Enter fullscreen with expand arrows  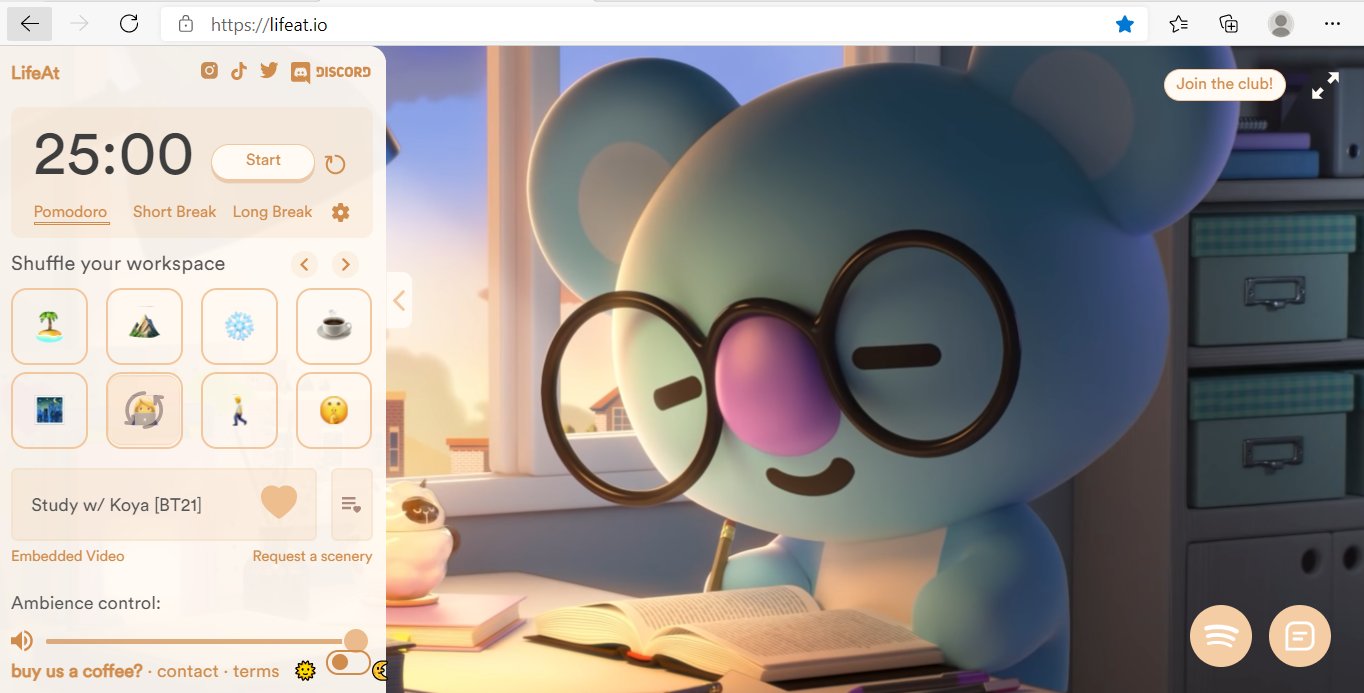[1325, 86]
